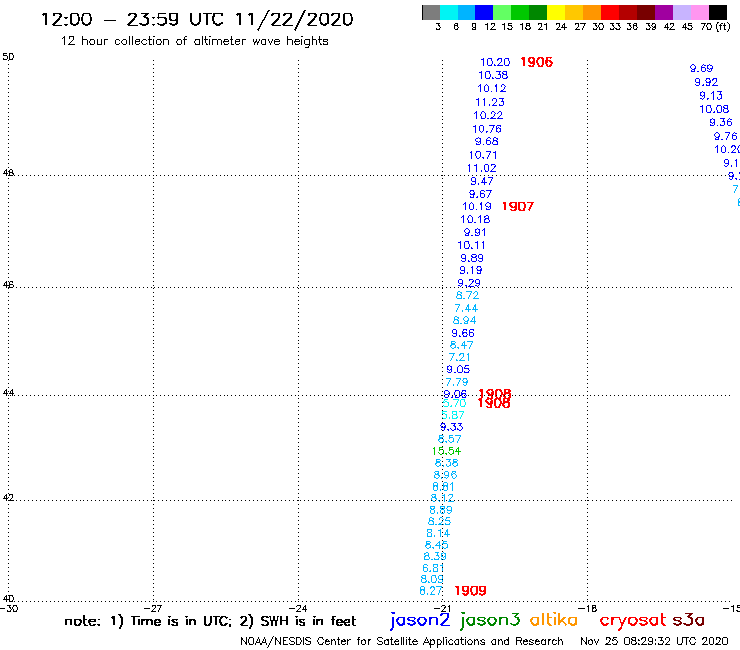Click the 8.72 wave height reading
Viewport: 740px width, 650px height.
467,295
